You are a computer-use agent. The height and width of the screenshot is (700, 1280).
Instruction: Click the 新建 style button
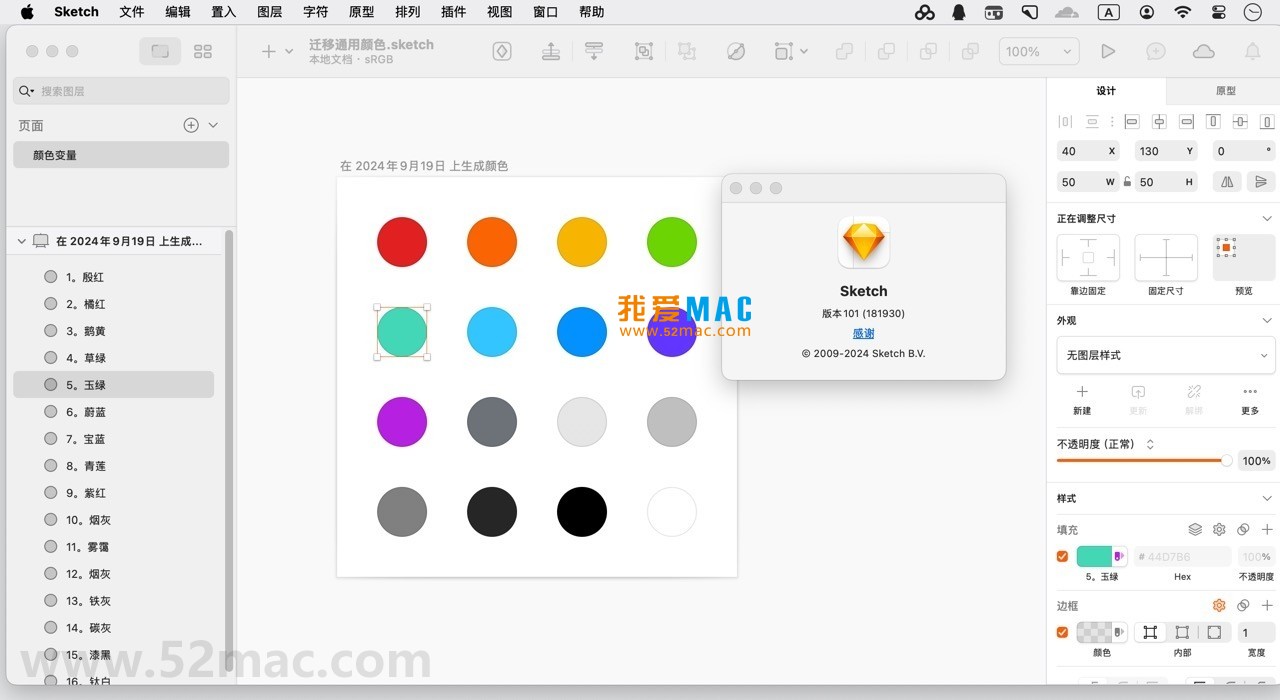(x=1082, y=400)
